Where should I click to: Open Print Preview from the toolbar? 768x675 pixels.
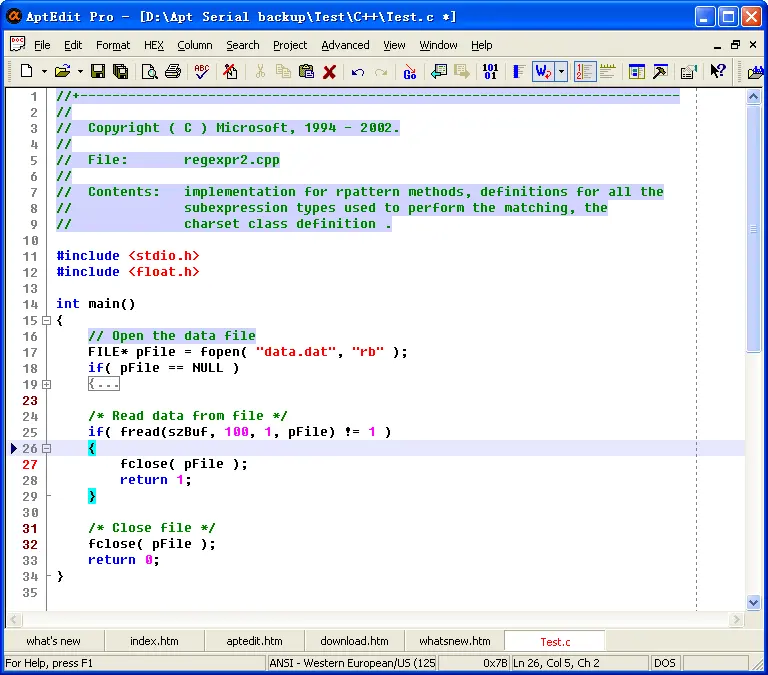click(x=150, y=72)
